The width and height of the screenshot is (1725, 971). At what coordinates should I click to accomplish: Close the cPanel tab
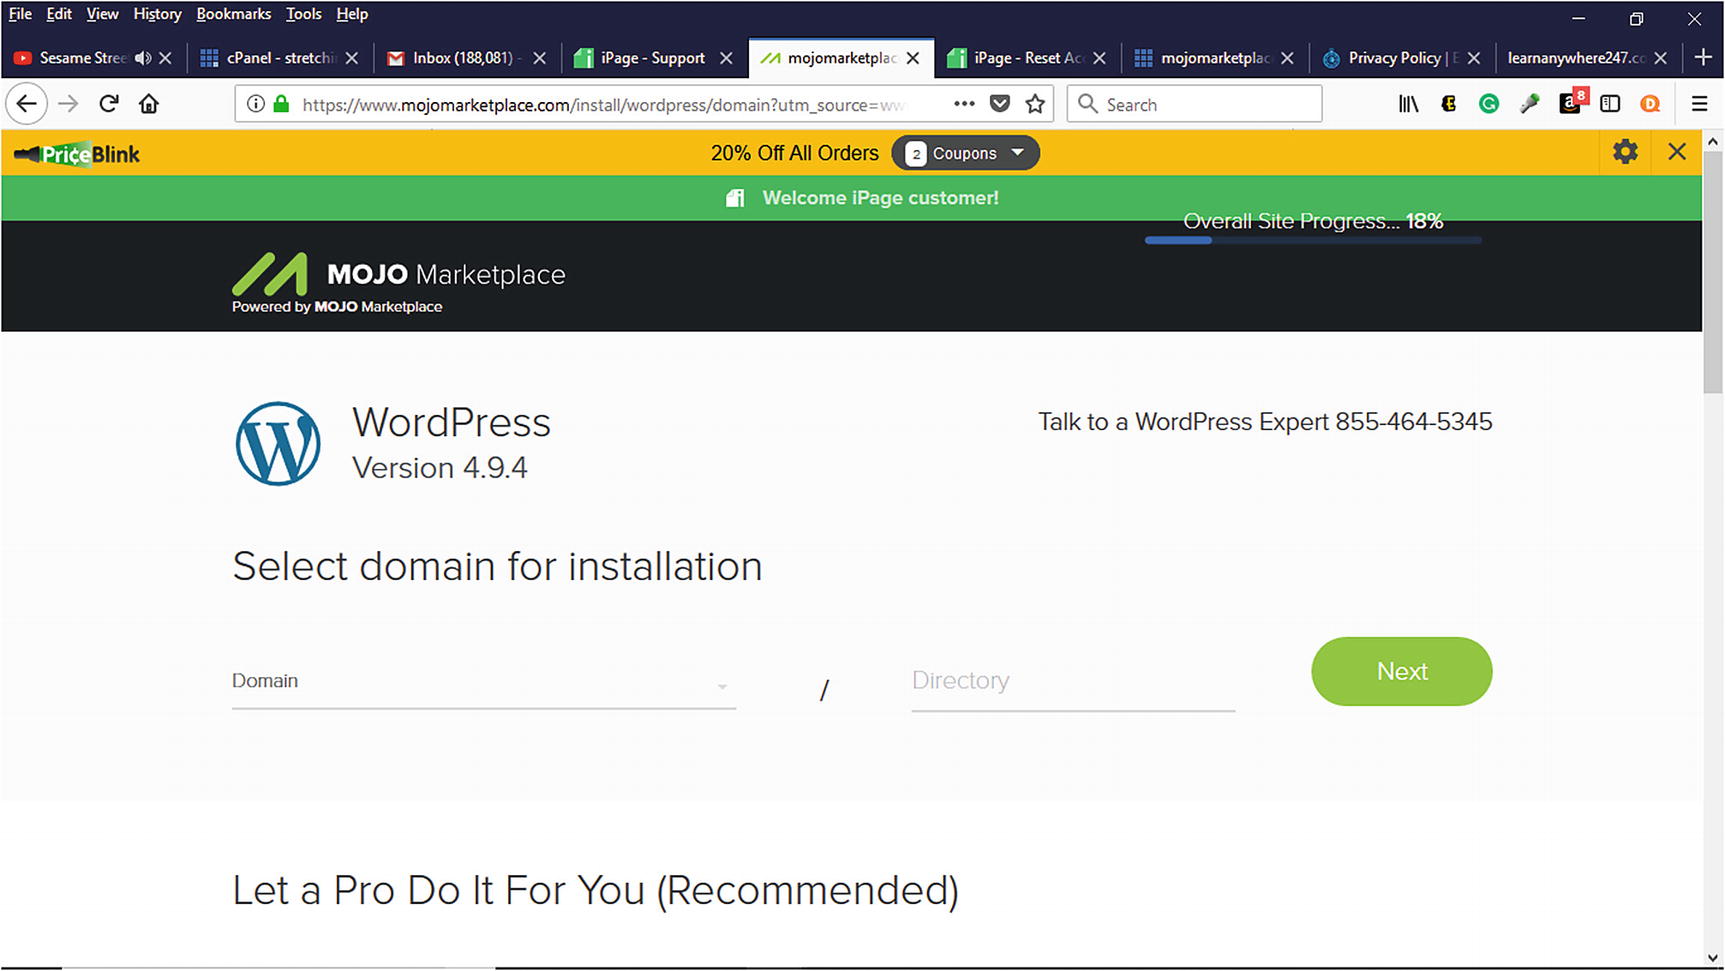click(352, 58)
